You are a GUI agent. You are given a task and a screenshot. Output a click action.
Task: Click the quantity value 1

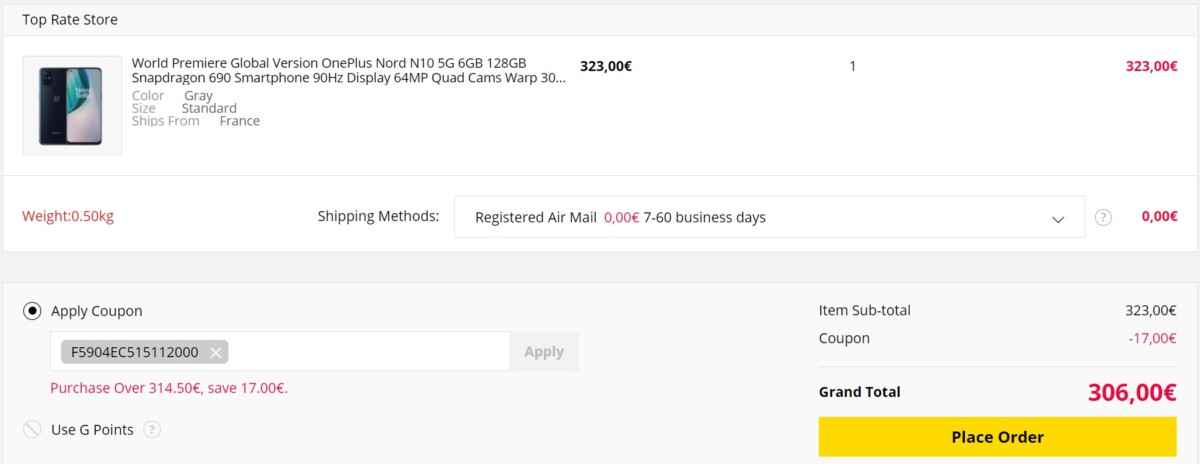[x=853, y=66]
